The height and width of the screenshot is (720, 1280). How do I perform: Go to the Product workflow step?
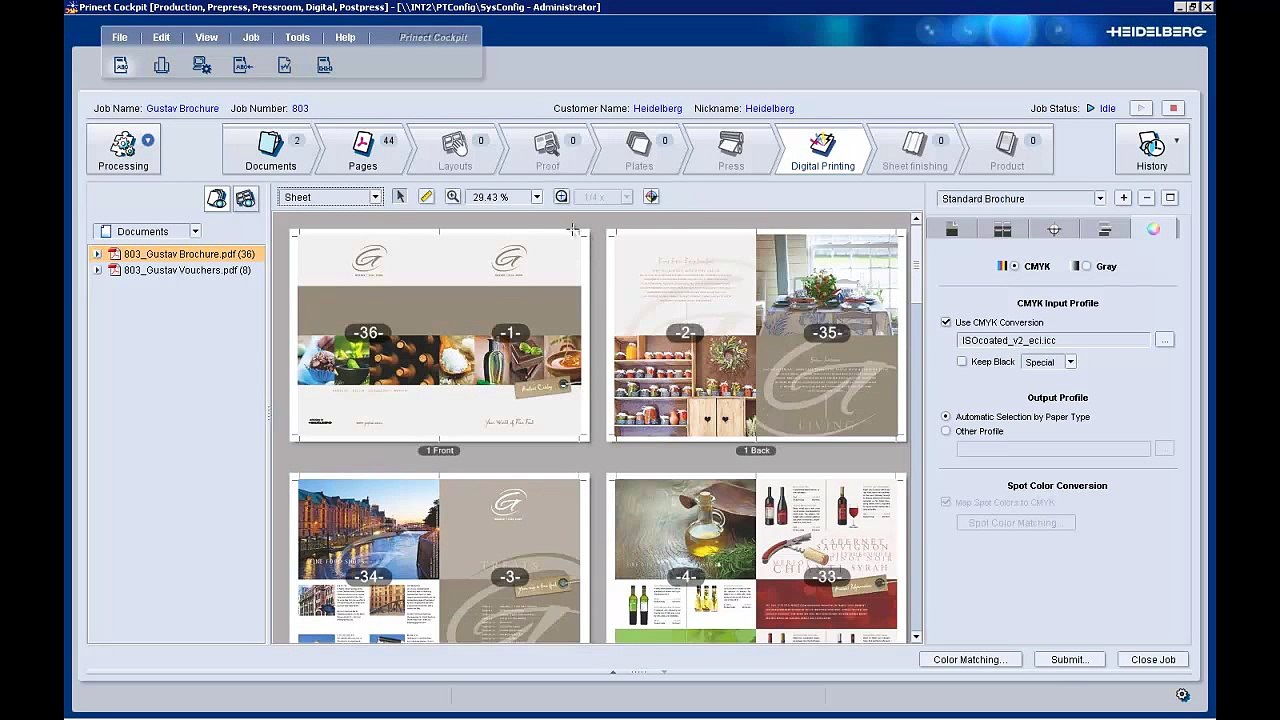click(x=1007, y=150)
